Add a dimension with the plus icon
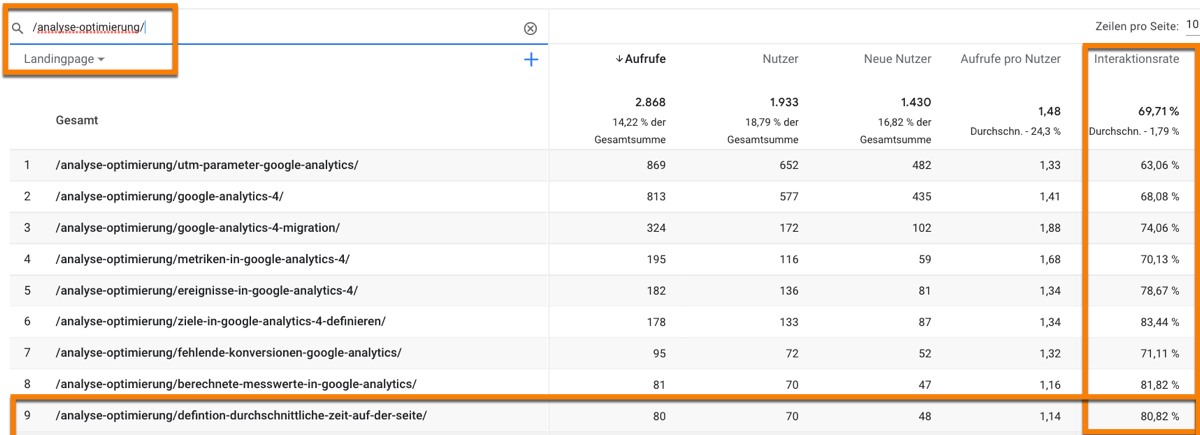This screenshot has width=1200, height=435. [x=531, y=60]
